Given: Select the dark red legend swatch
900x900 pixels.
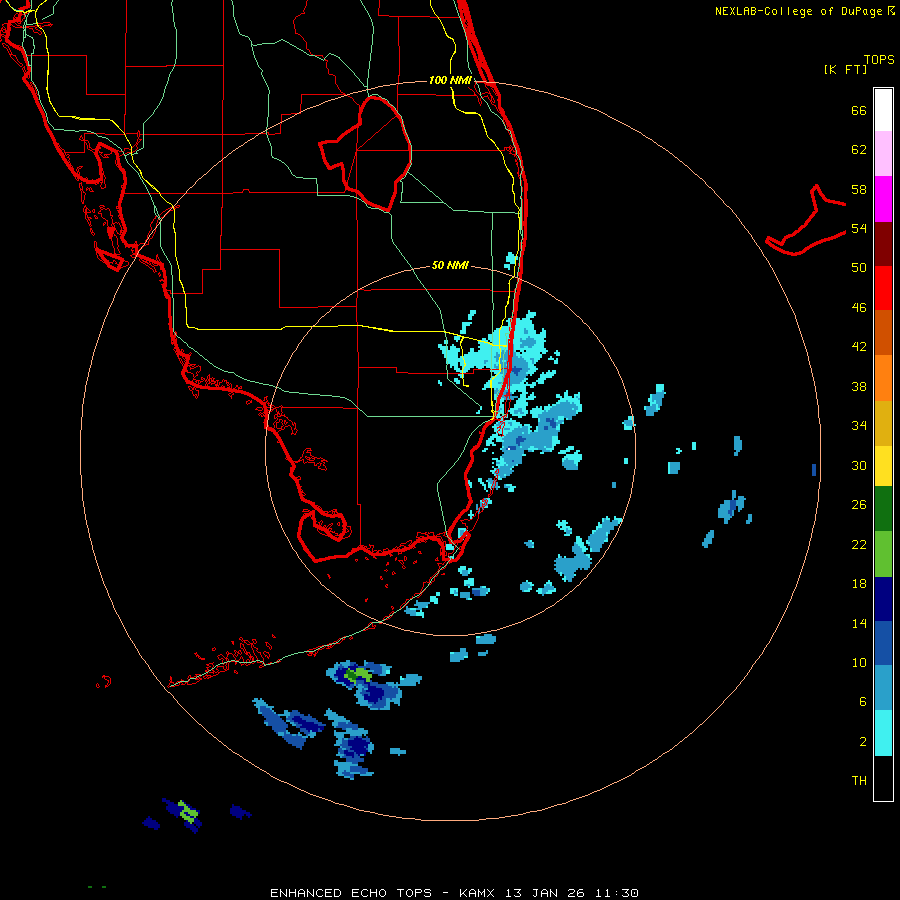Looking at the screenshot, I should pyautogui.click(x=883, y=243).
